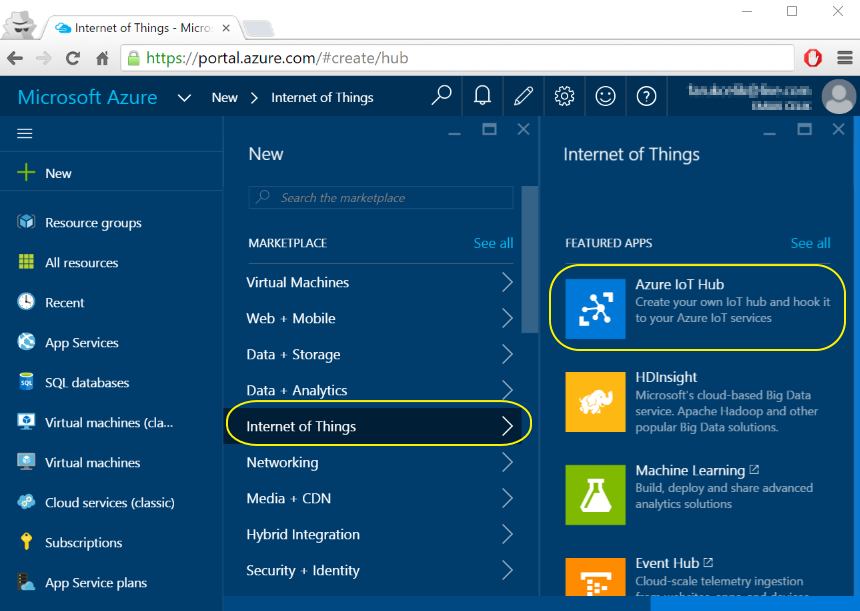Expand Virtual Machines category chevron
This screenshot has width=860, height=611.
click(507, 282)
